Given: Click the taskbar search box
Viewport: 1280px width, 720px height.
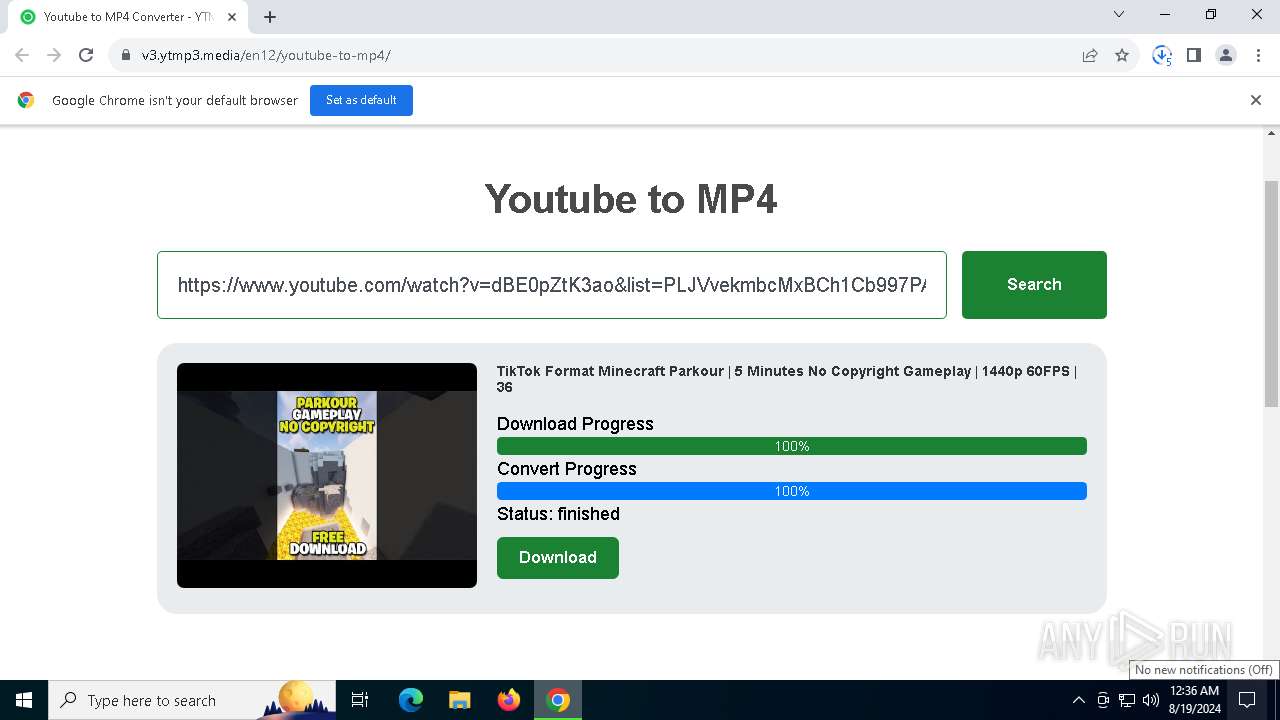Looking at the screenshot, I should click(192, 700).
